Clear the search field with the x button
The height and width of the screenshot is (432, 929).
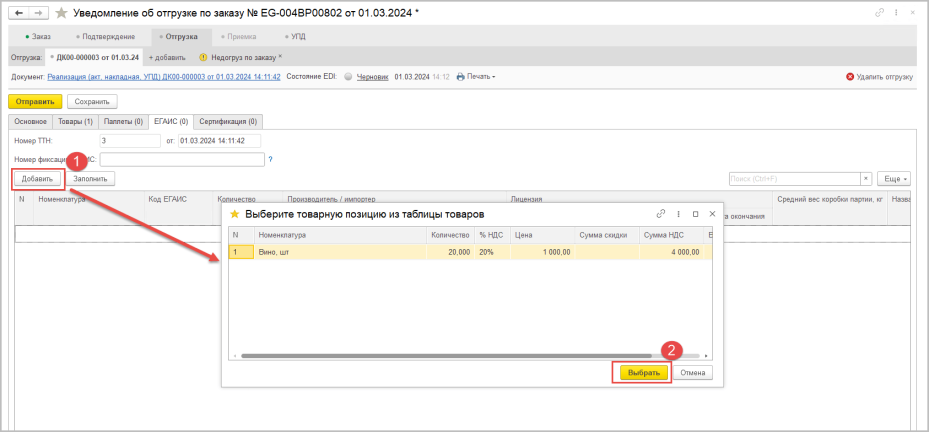click(x=866, y=178)
